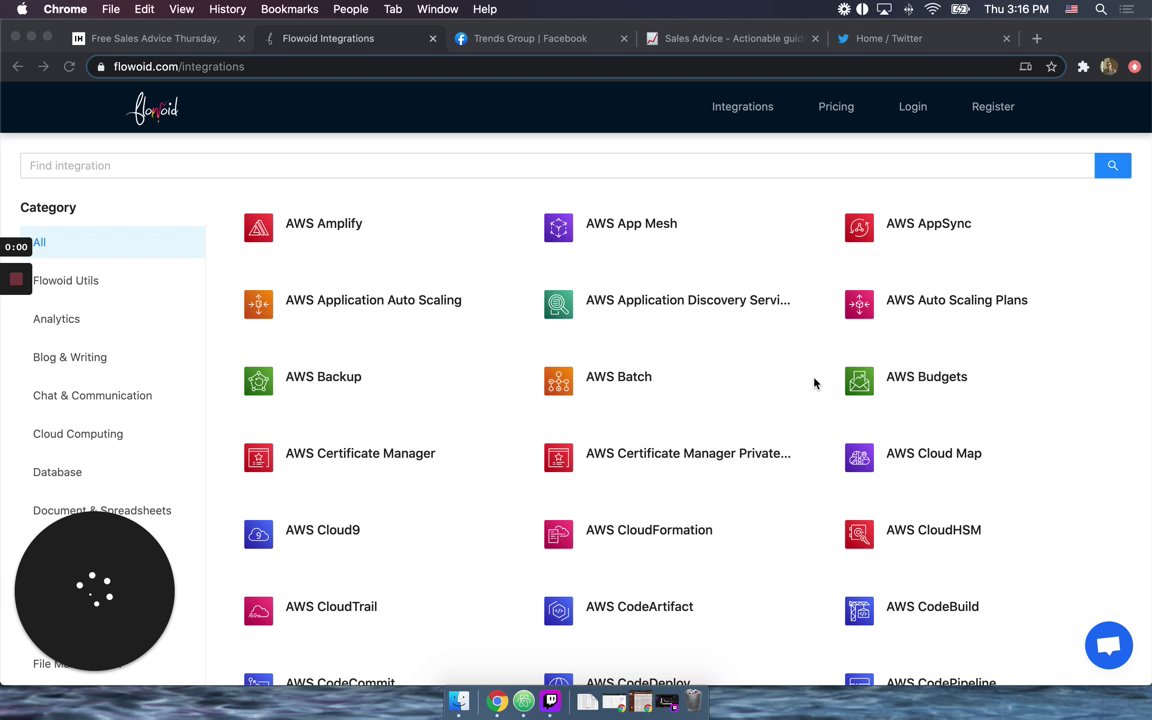The height and width of the screenshot is (720, 1152).
Task: Open the AWS CloudTrail icon
Action: (x=259, y=611)
